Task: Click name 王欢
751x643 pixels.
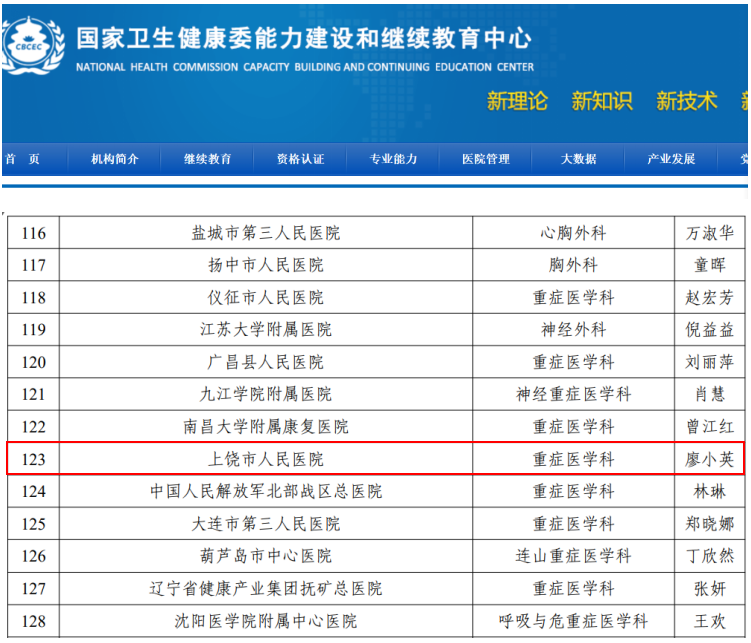Action: (x=709, y=621)
